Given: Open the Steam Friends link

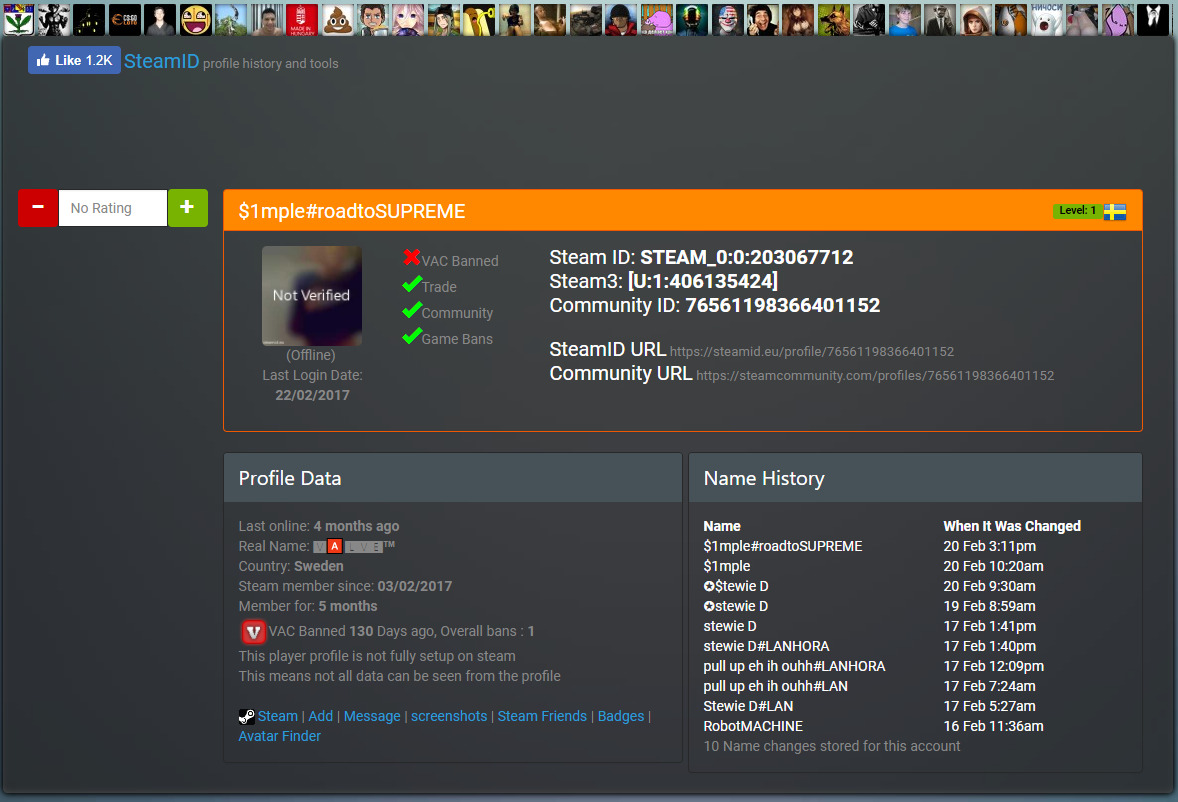Looking at the screenshot, I should (542, 716).
